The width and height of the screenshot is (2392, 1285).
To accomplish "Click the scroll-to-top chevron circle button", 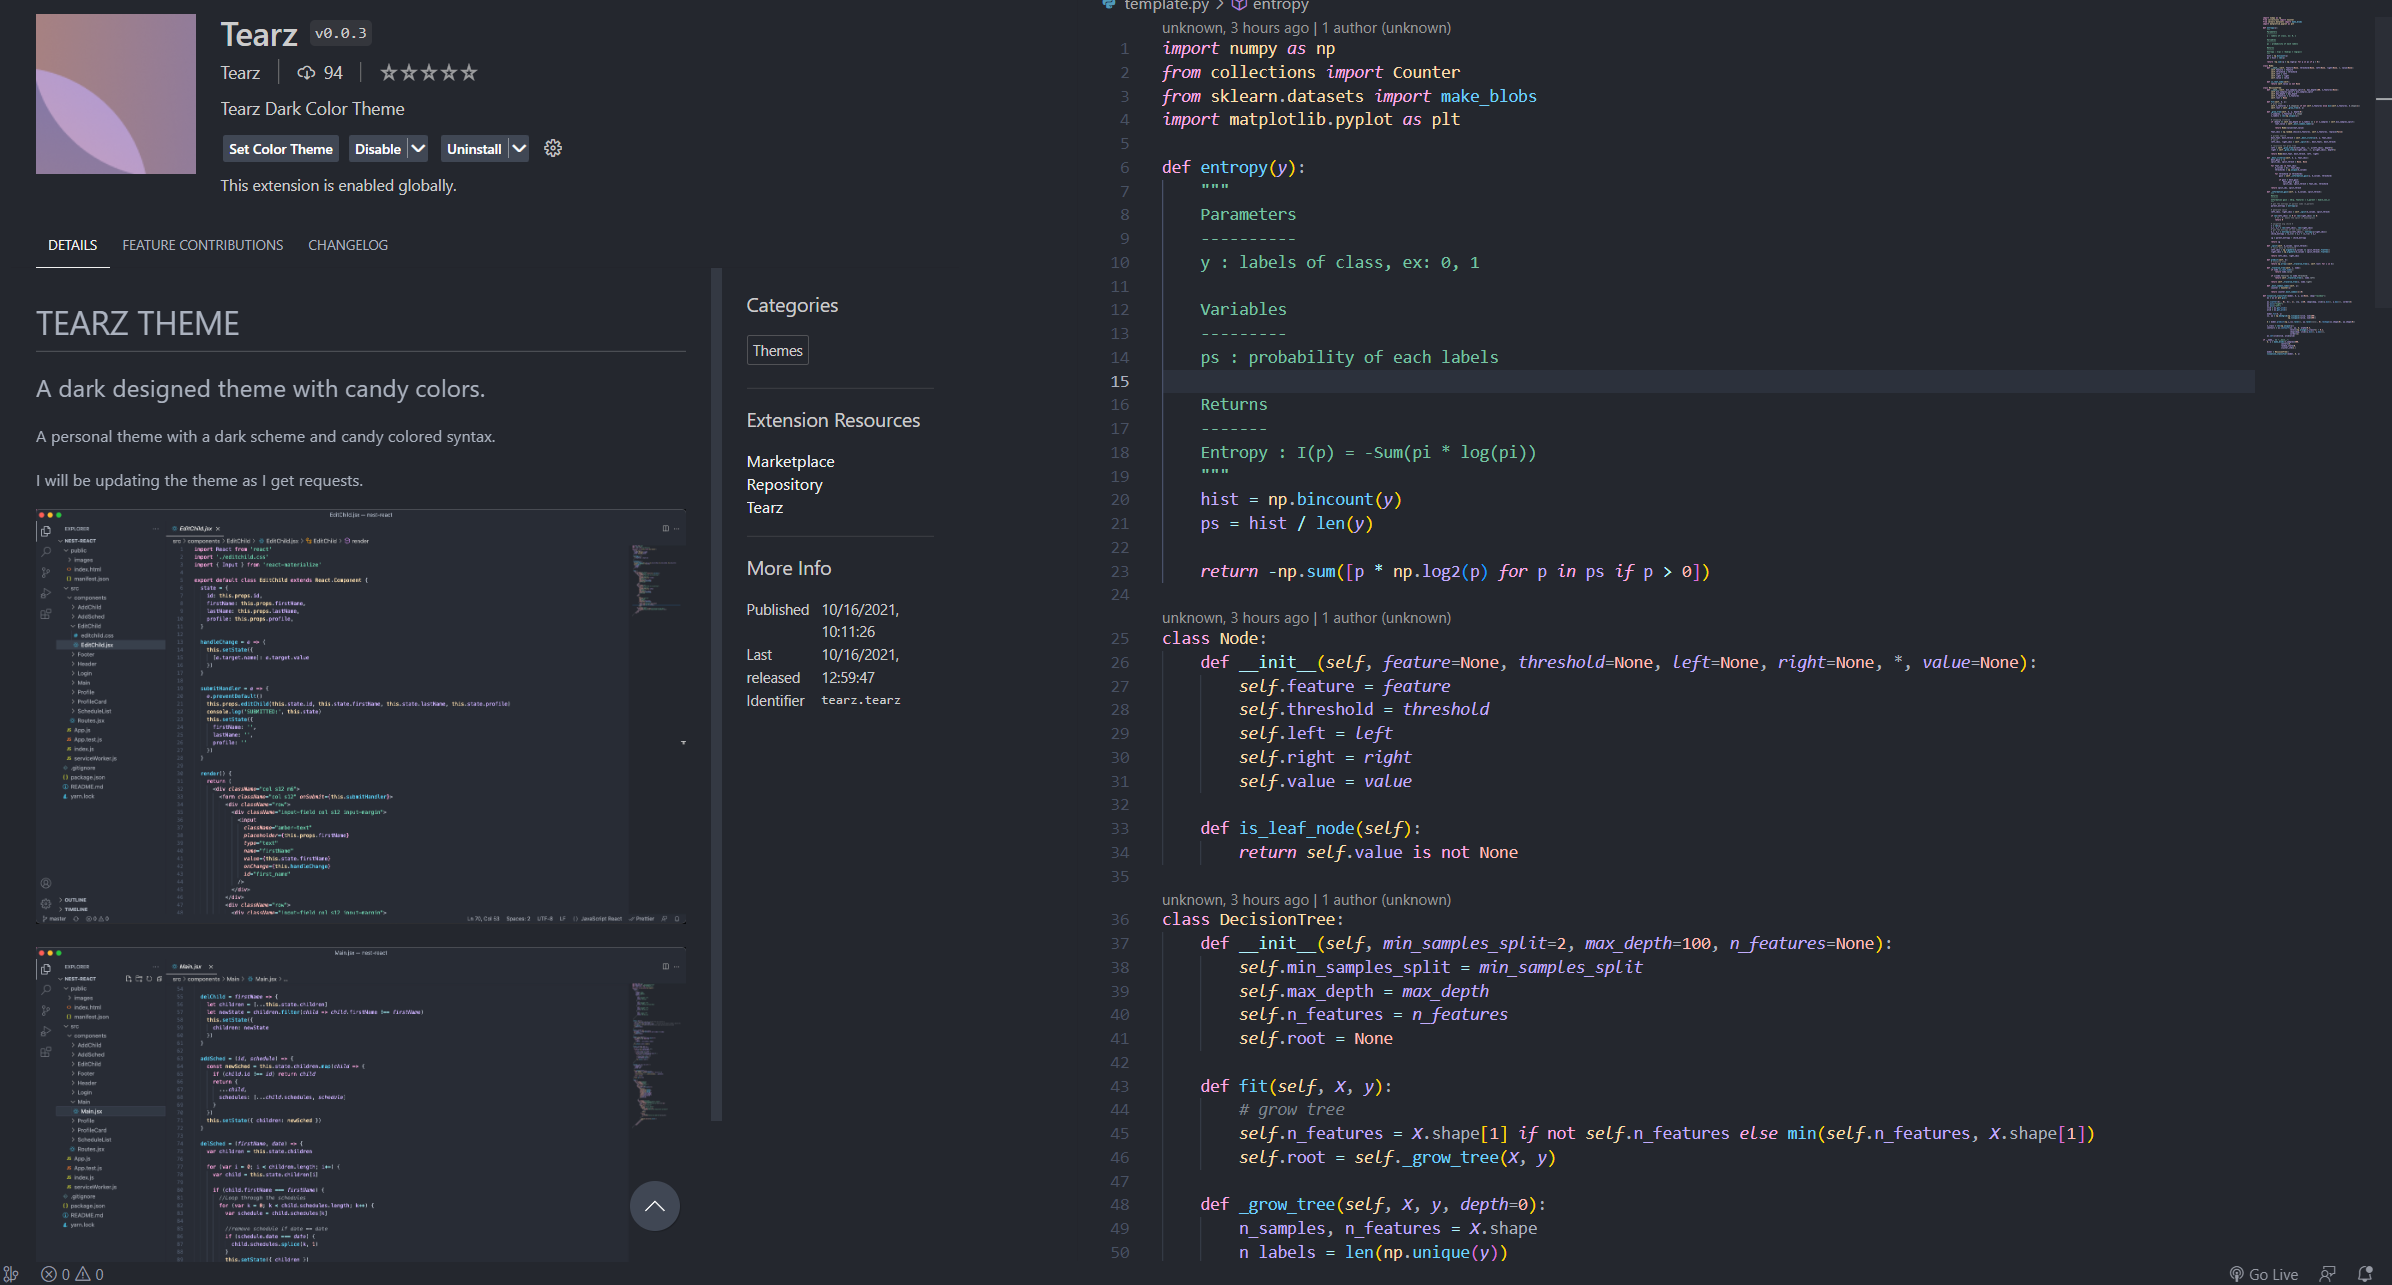I will pyautogui.click(x=654, y=1206).
